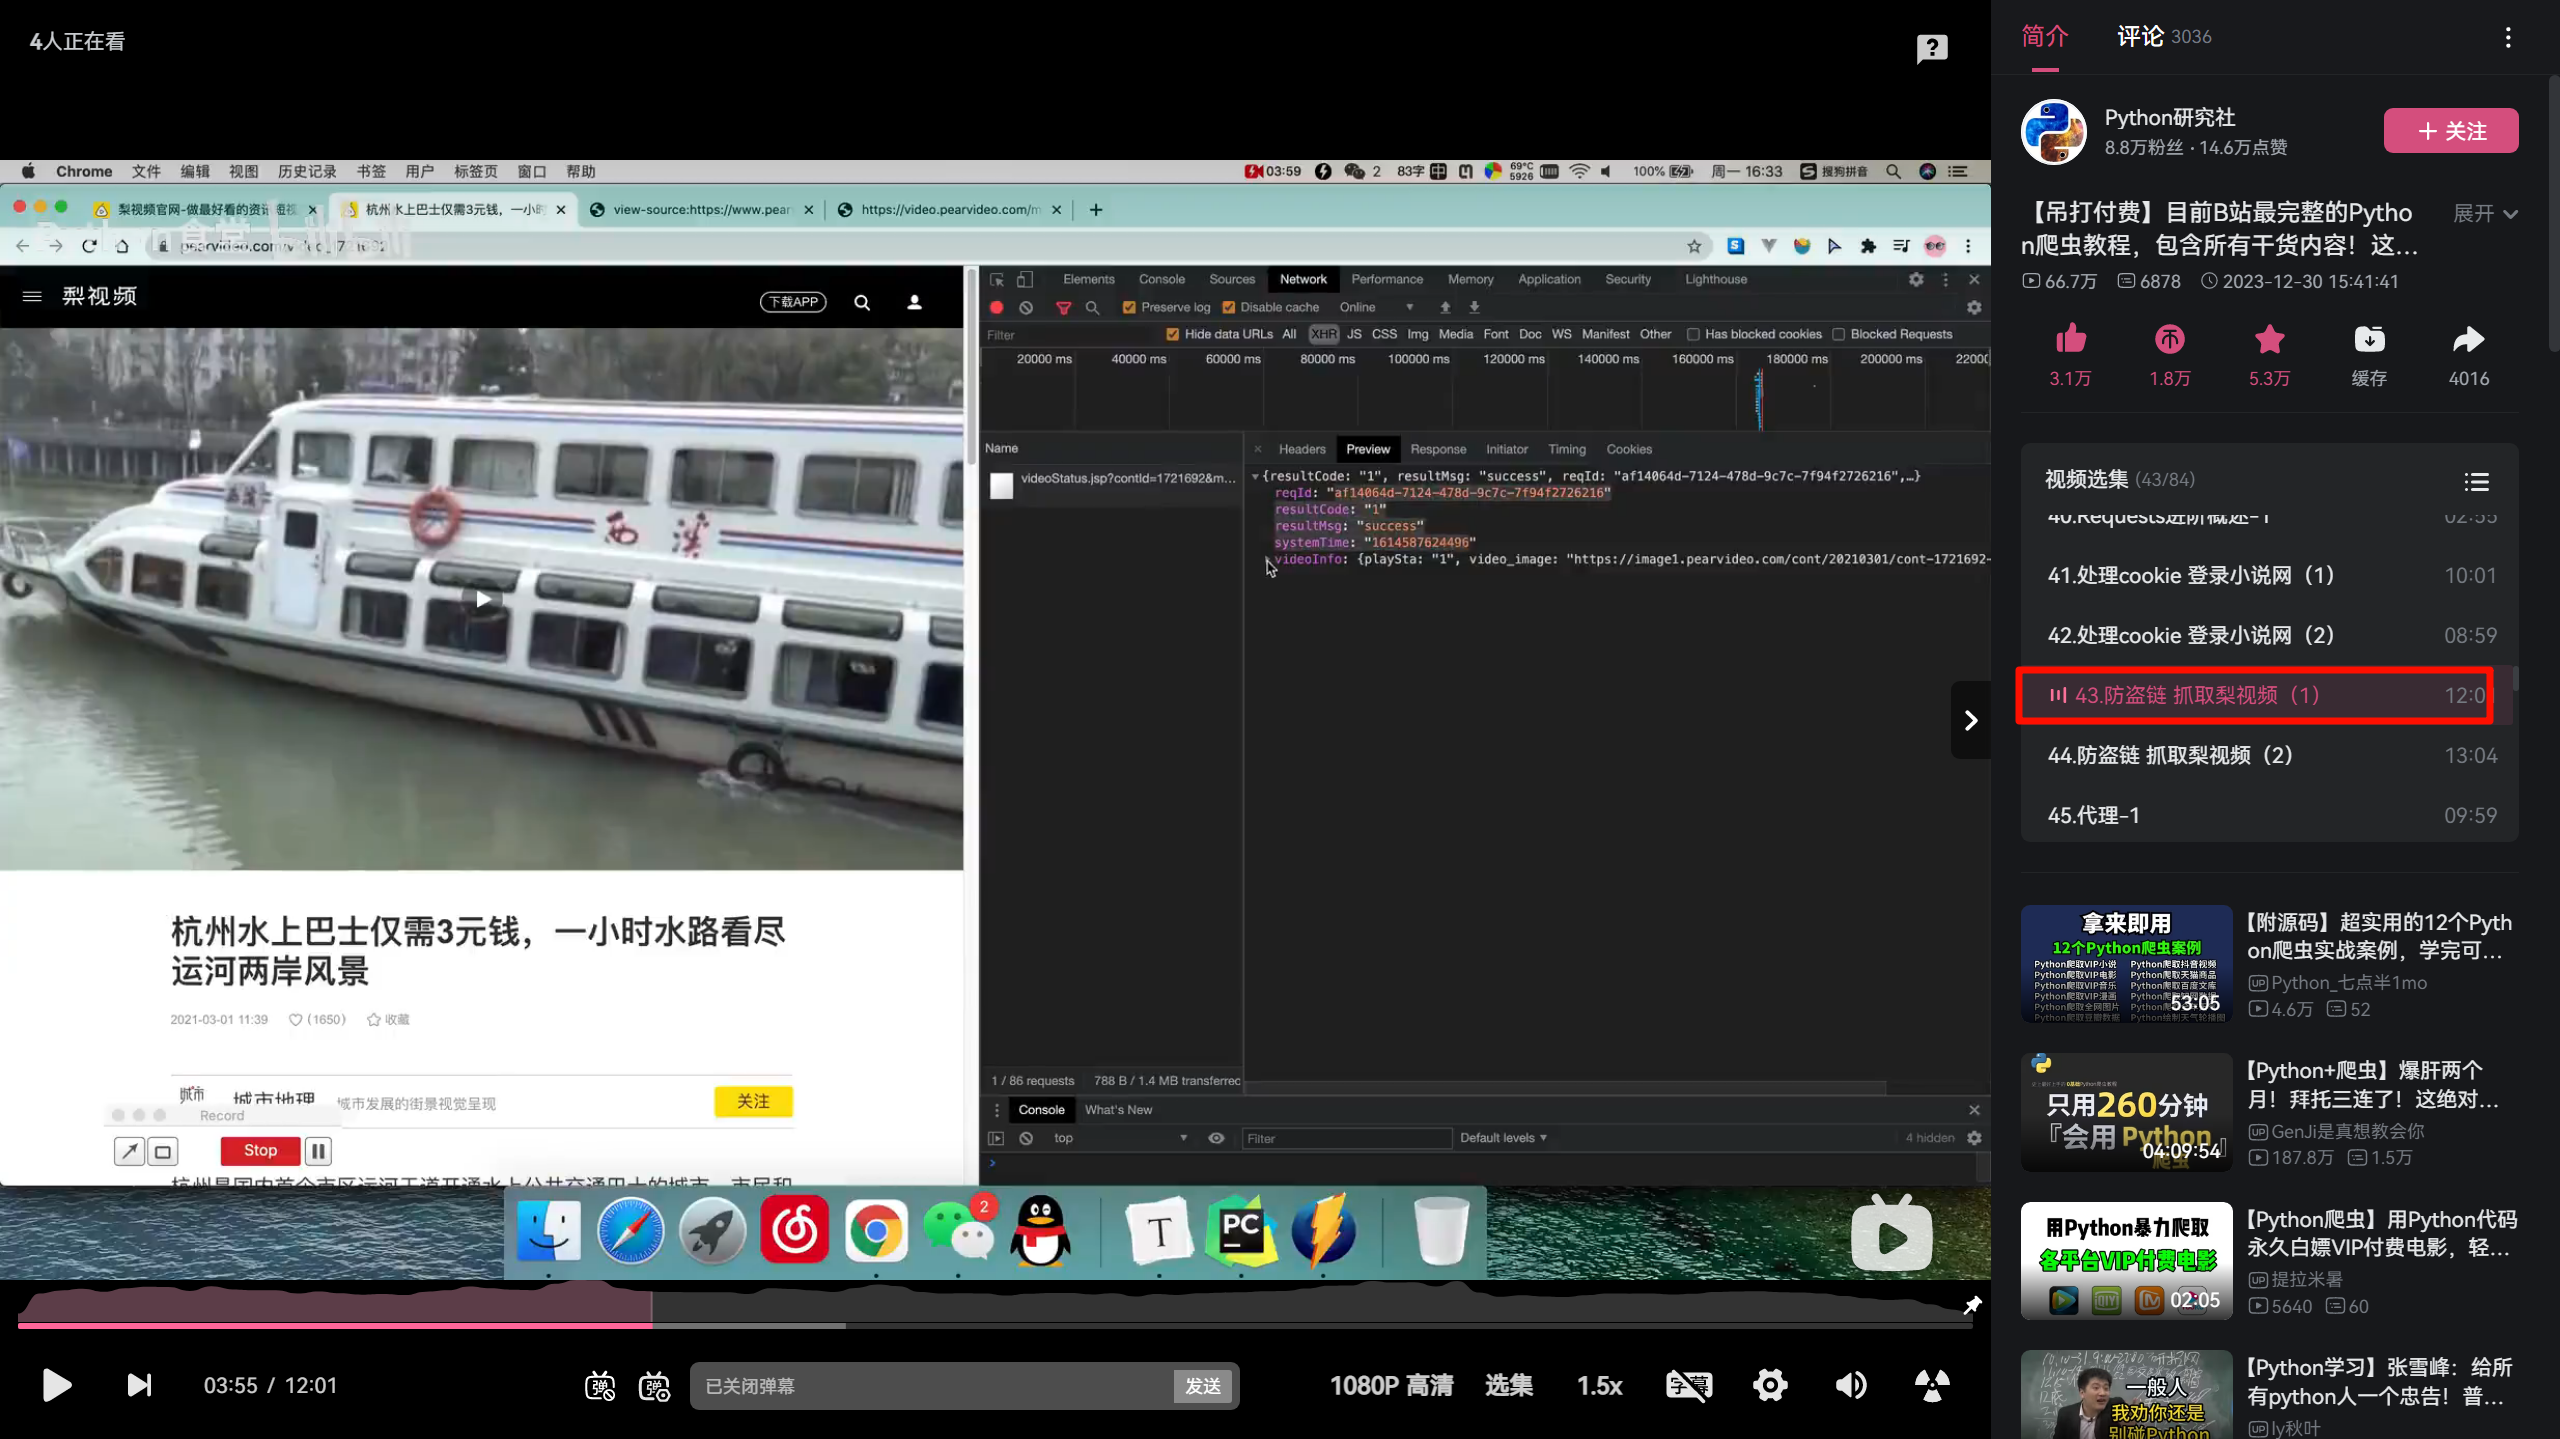
Task: Toggle the Disable cache checkbox
Action: (x=1229, y=308)
